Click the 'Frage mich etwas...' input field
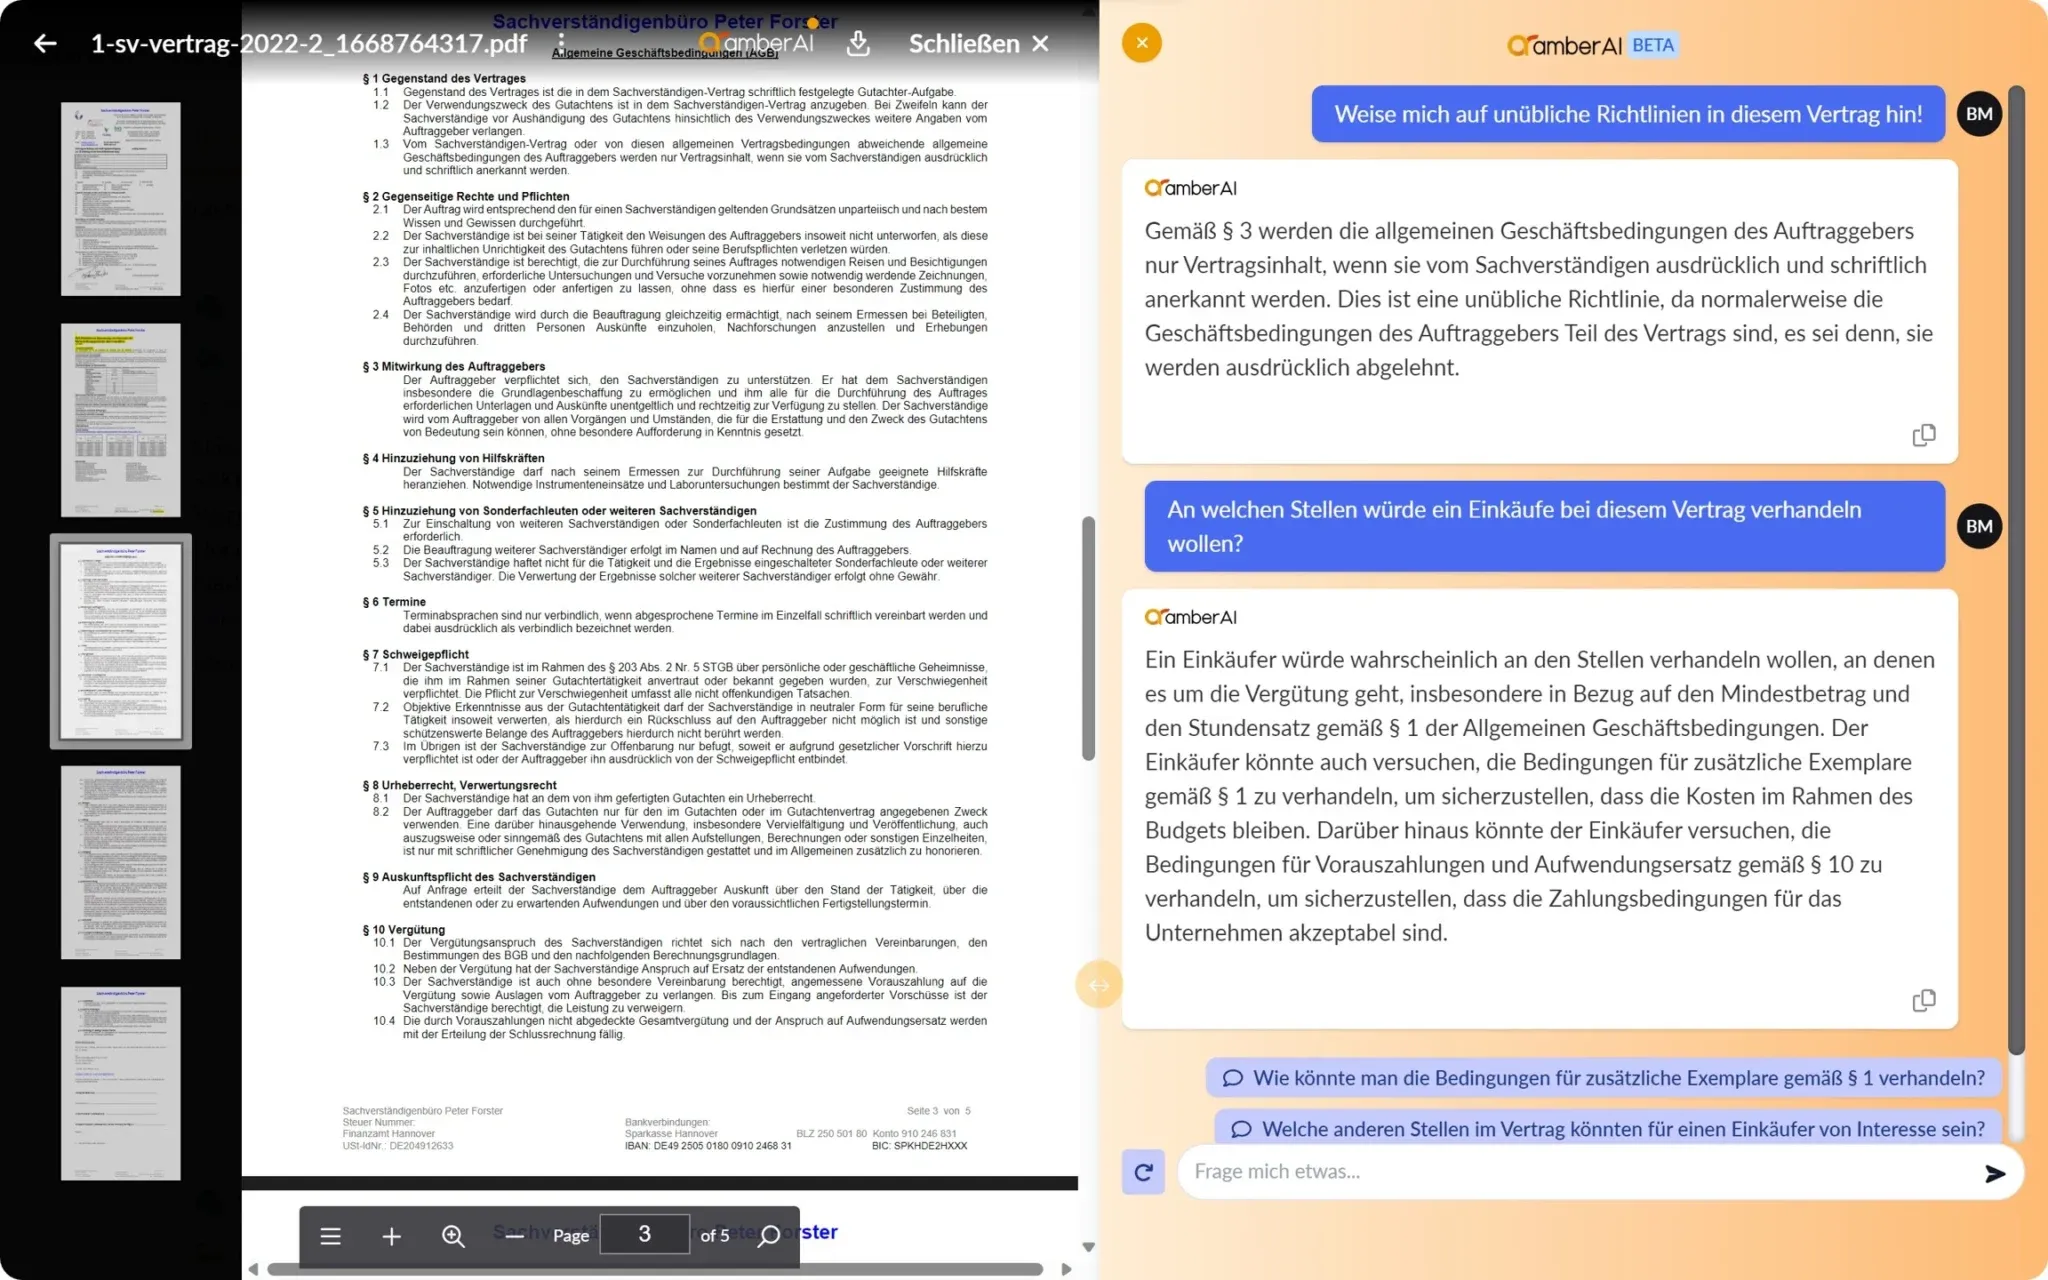 coord(1570,1172)
